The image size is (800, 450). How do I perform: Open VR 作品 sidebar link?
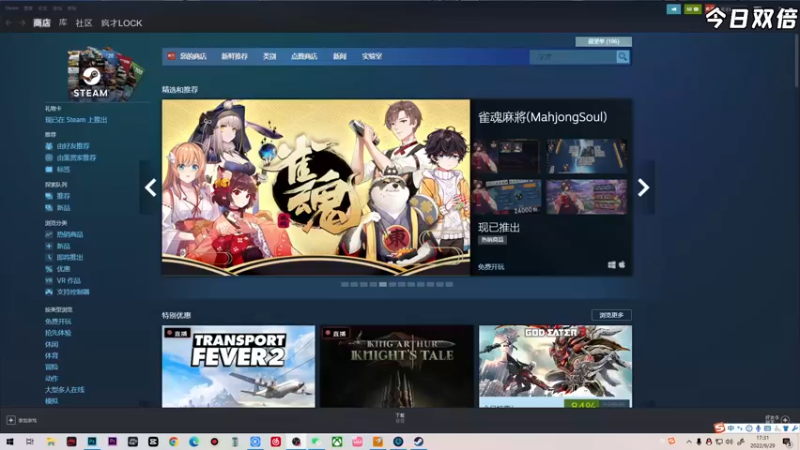68,281
